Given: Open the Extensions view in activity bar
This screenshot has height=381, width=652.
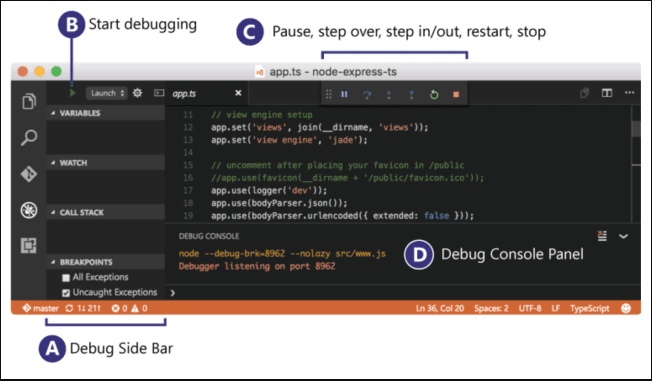Looking at the screenshot, I should point(29,245).
